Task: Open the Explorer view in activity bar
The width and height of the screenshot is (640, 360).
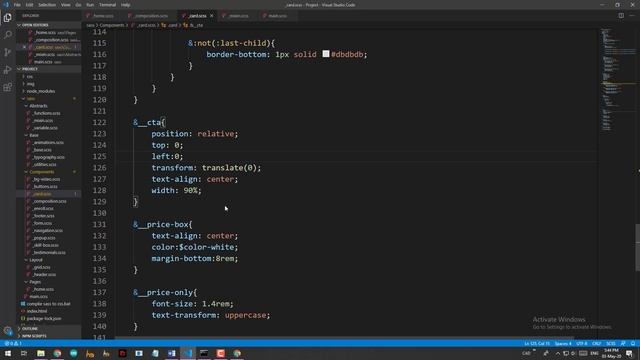Action: coord(7,18)
